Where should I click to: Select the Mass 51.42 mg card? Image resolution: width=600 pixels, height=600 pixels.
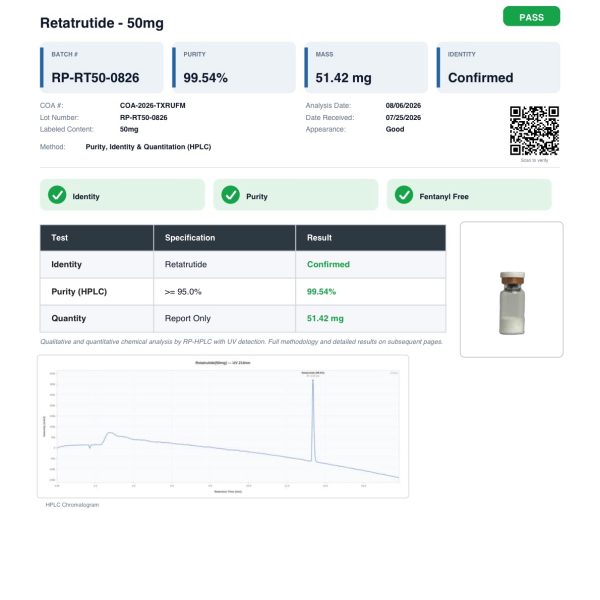(x=366, y=67)
